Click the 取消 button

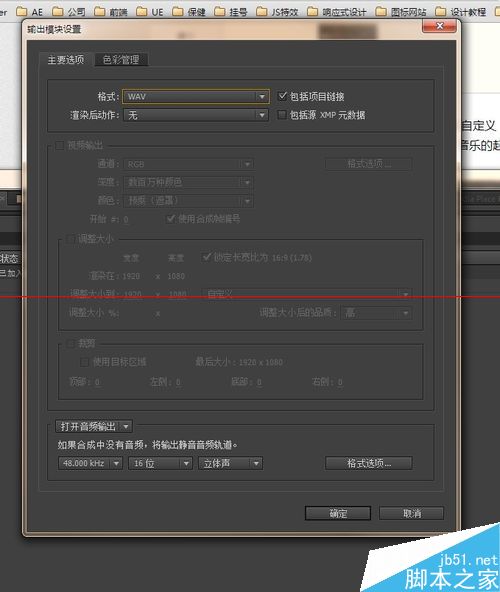pyautogui.click(x=412, y=513)
